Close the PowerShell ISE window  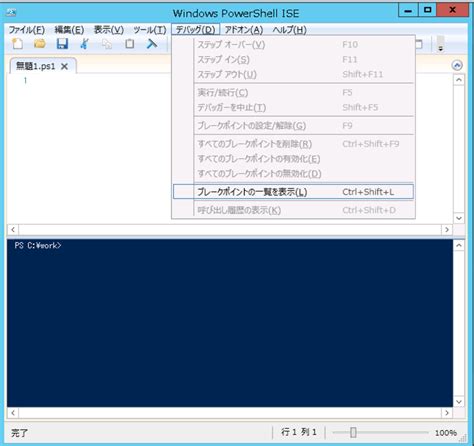click(x=453, y=10)
